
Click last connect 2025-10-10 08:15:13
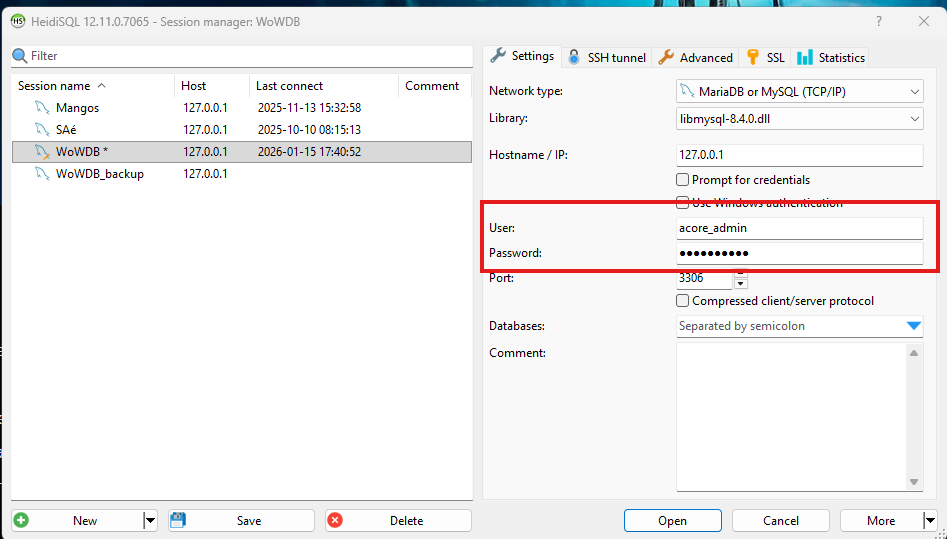(x=309, y=129)
